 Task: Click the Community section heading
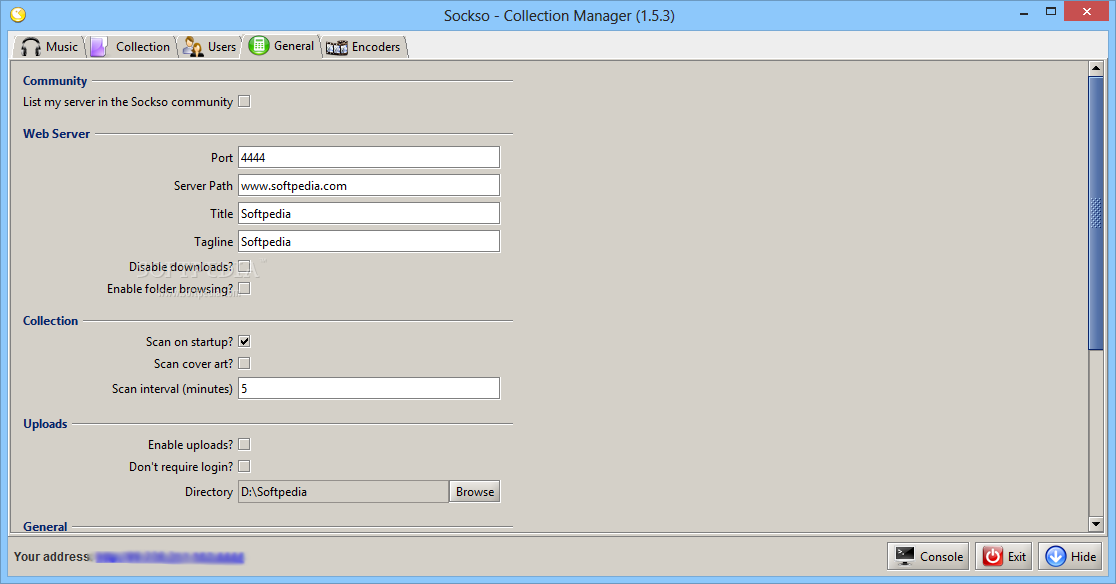[x=55, y=81]
